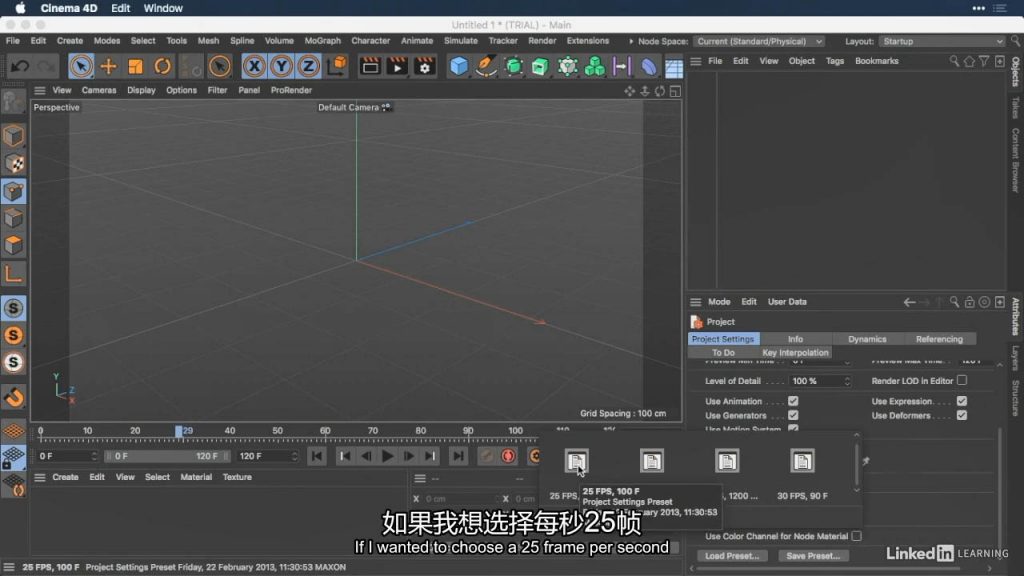Switch to Polygons mode
This screenshot has height=576, width=1024.
click(x=14, y=246)
